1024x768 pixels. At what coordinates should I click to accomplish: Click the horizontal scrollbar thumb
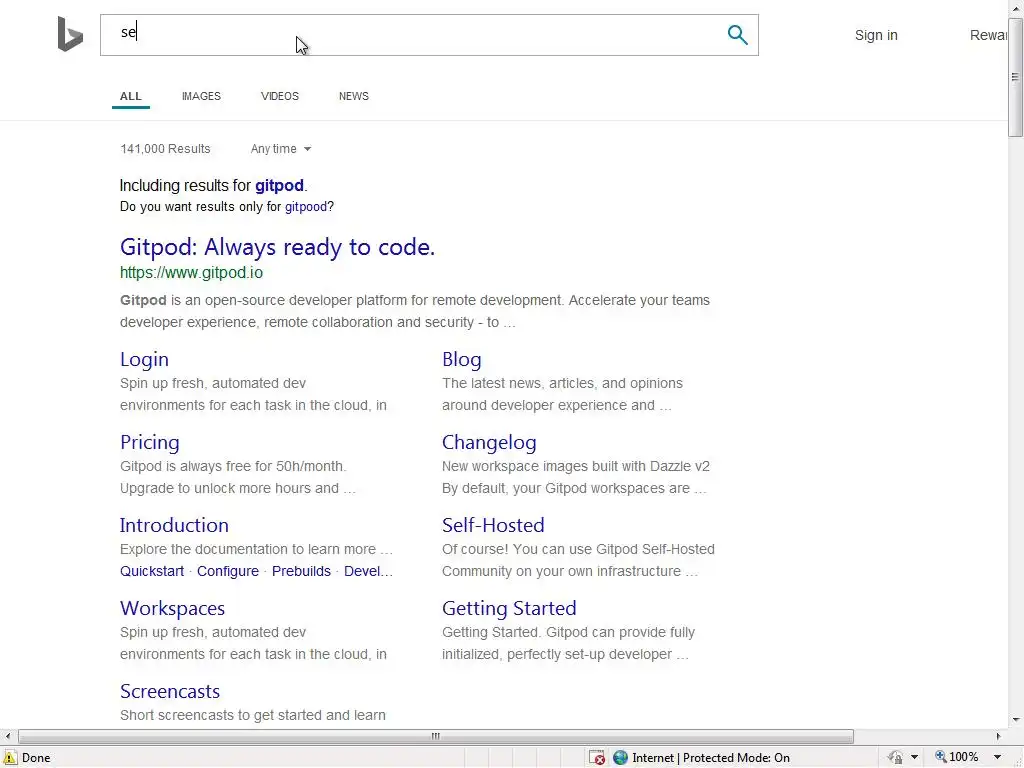coord(436,737)
